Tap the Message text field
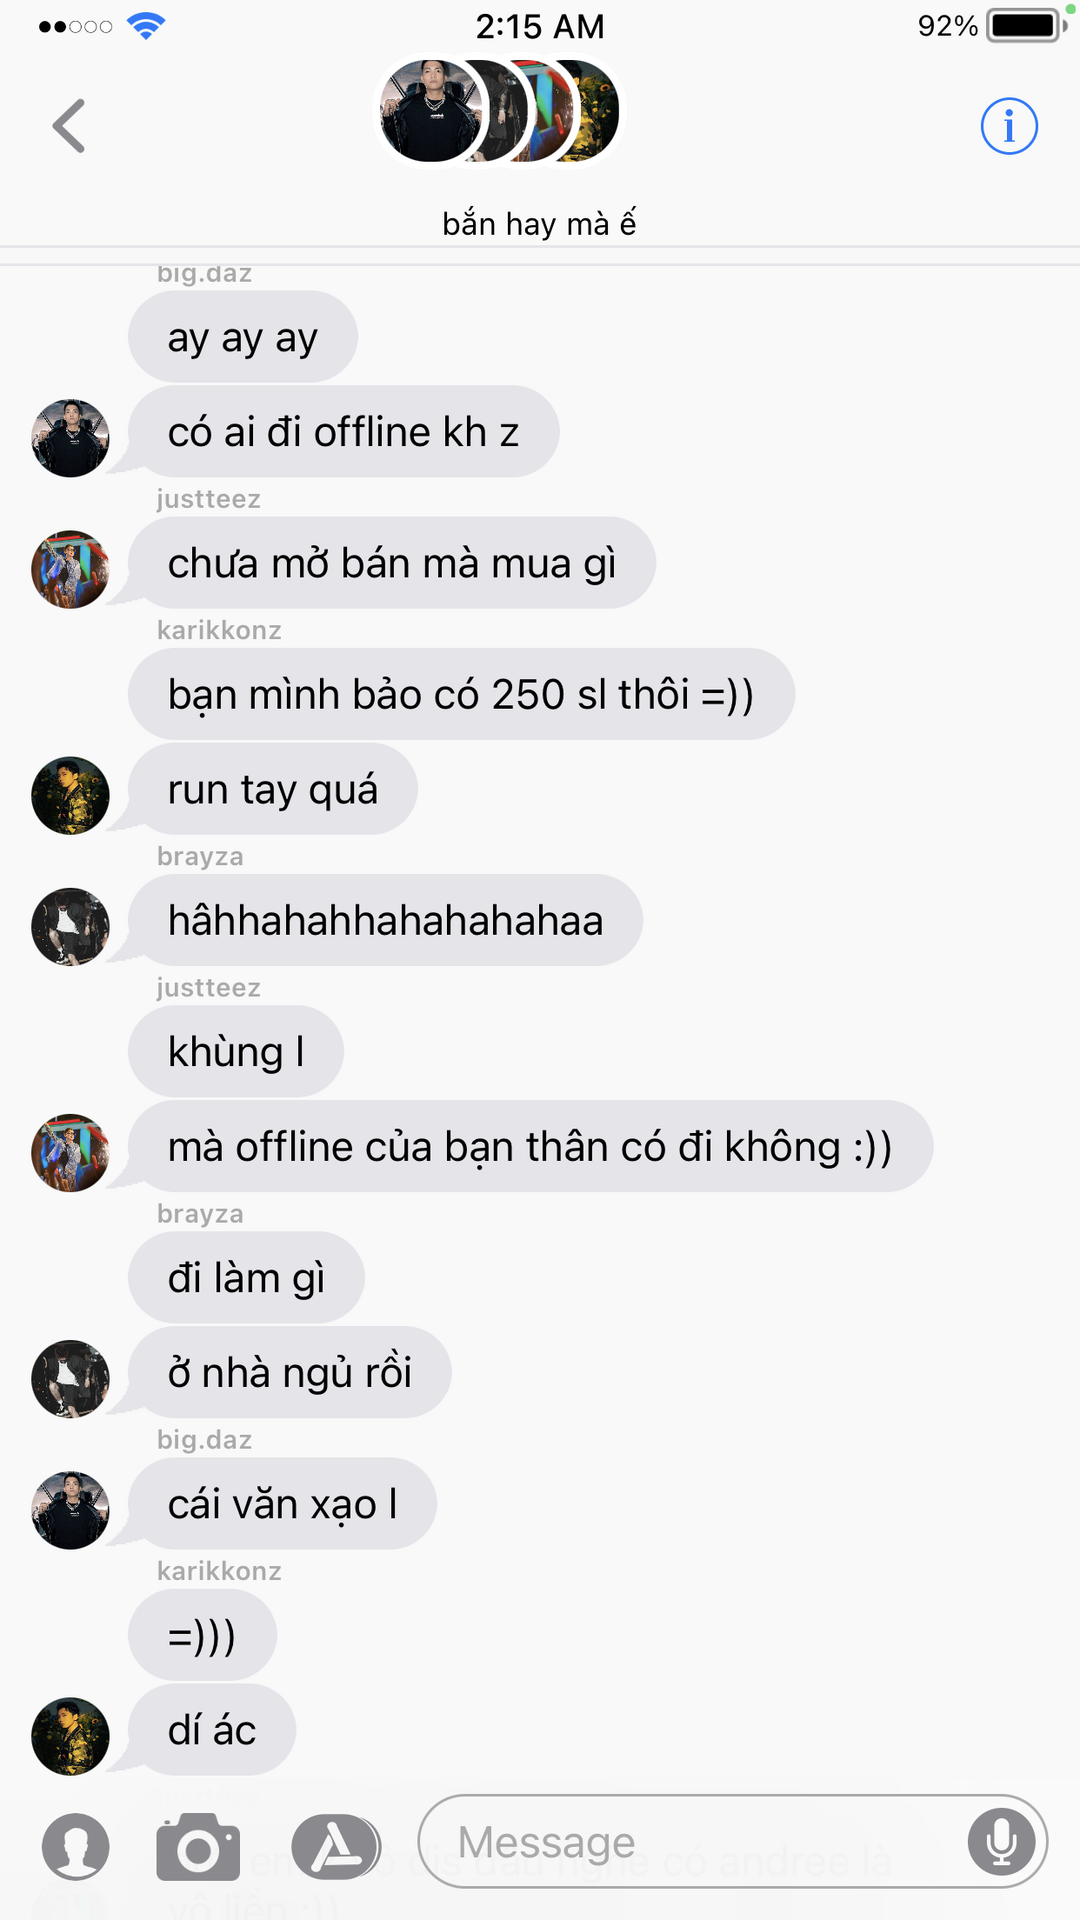This screenshot has height=1920, width=1080. coord(733,1841)
